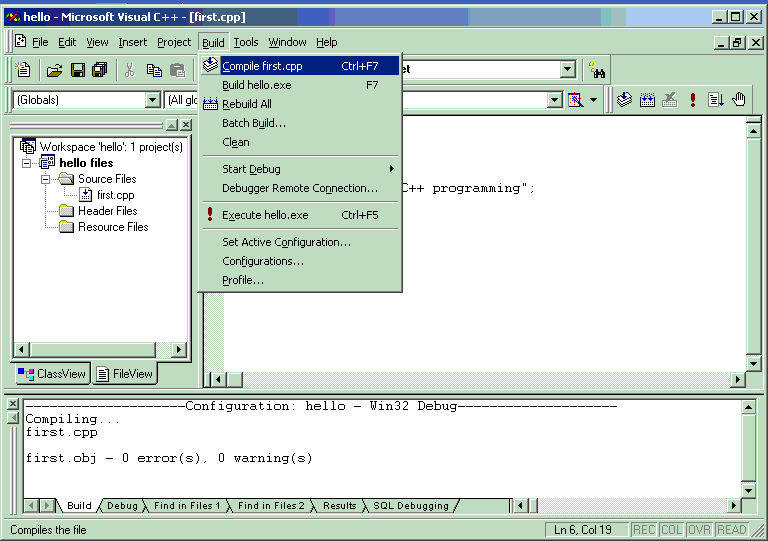Click the Insert/Remove Breakpoint hand icon
The image size is (768, 541).
click(x=739, y=100)
